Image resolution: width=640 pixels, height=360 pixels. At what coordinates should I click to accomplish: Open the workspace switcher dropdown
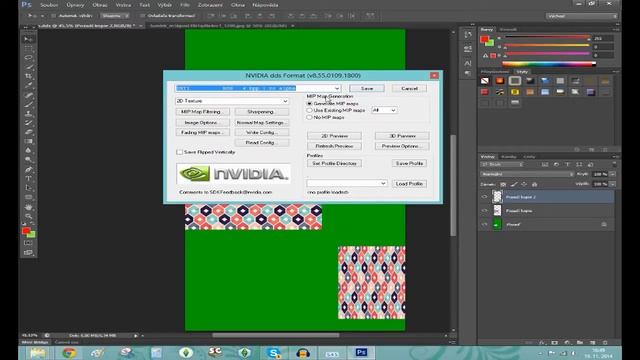(x=581, y=16)
